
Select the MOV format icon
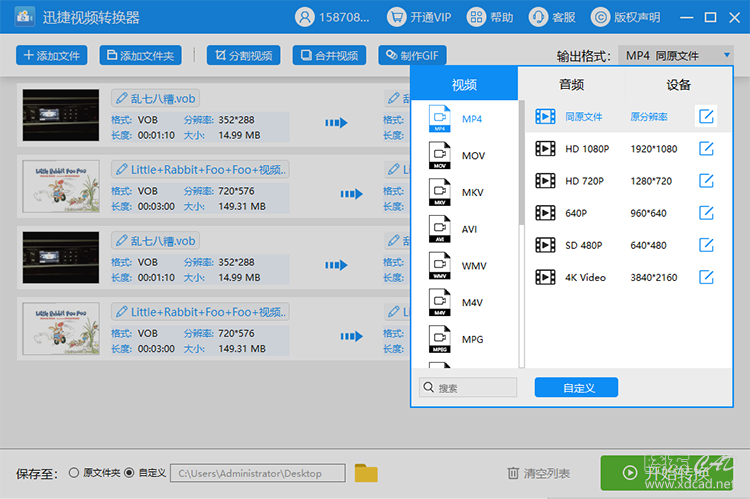click(440, 155)
